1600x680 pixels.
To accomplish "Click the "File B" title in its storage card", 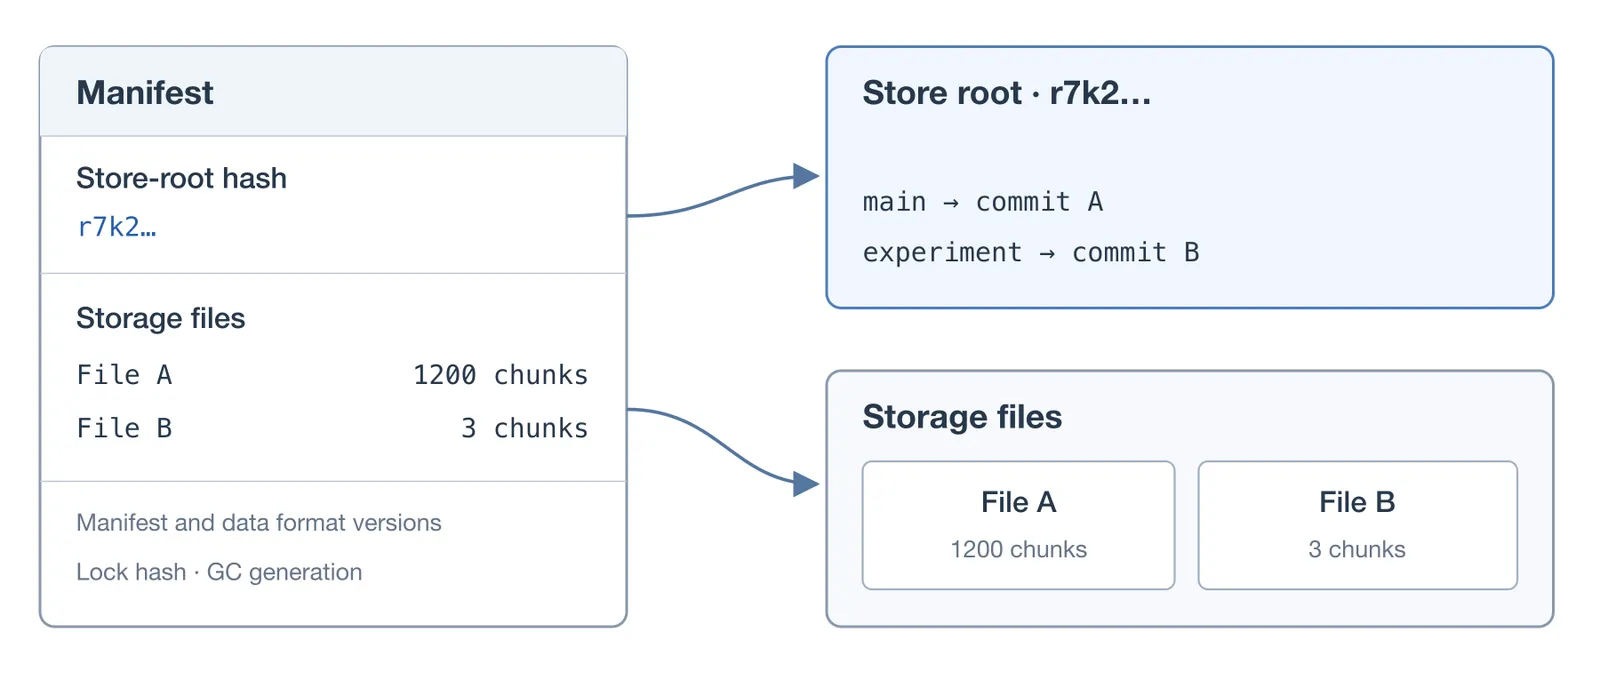I will tap(1357, 502).
